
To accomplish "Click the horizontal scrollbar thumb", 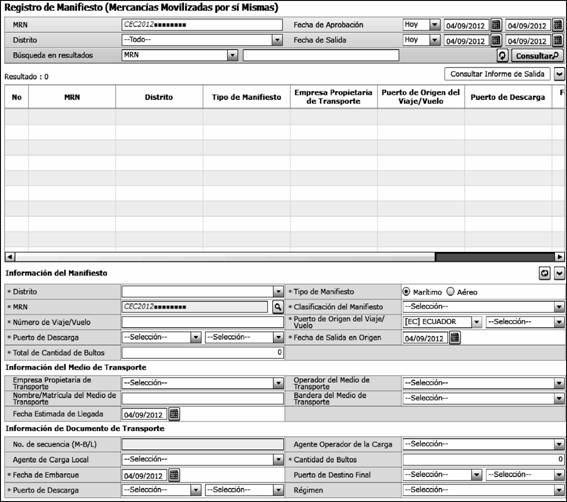I will click(x=495, y=257).
